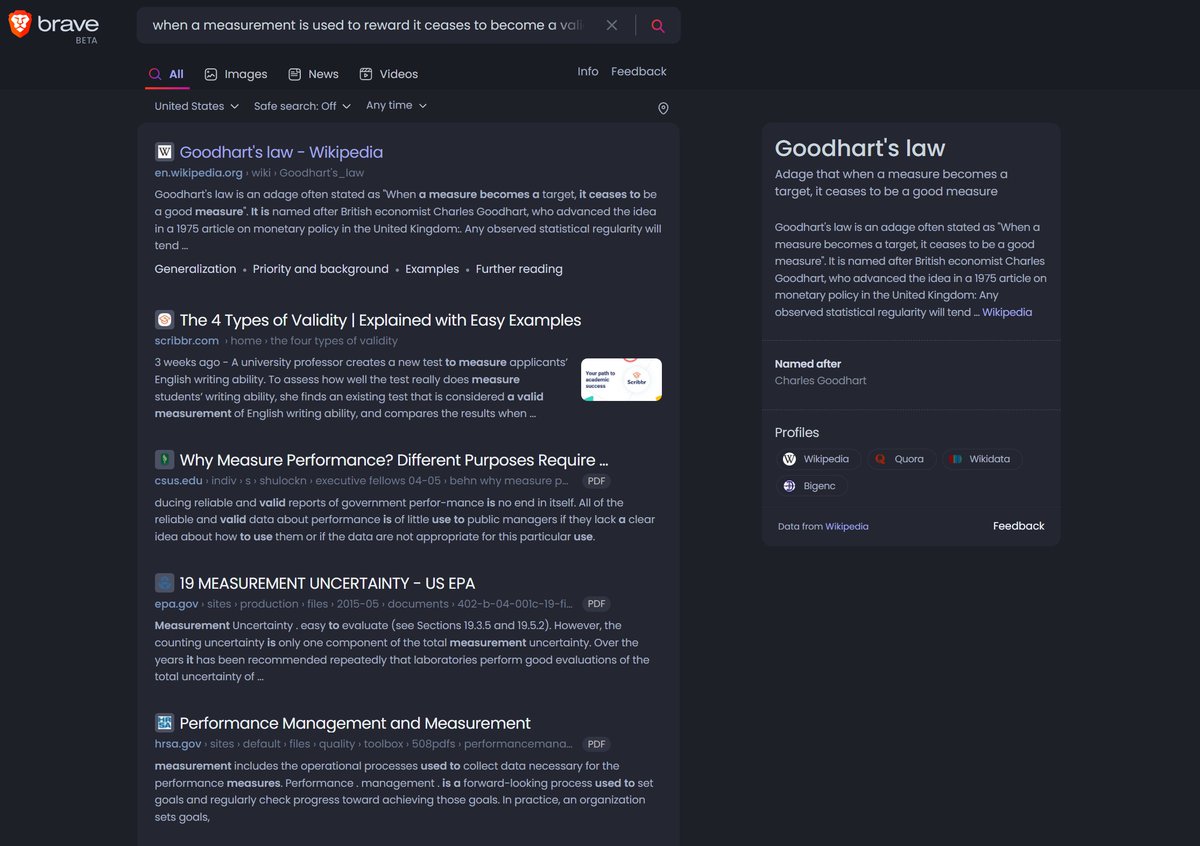Select the All search tab
The height and width of the screenshot is (846, 1200).
pos(167,74)
